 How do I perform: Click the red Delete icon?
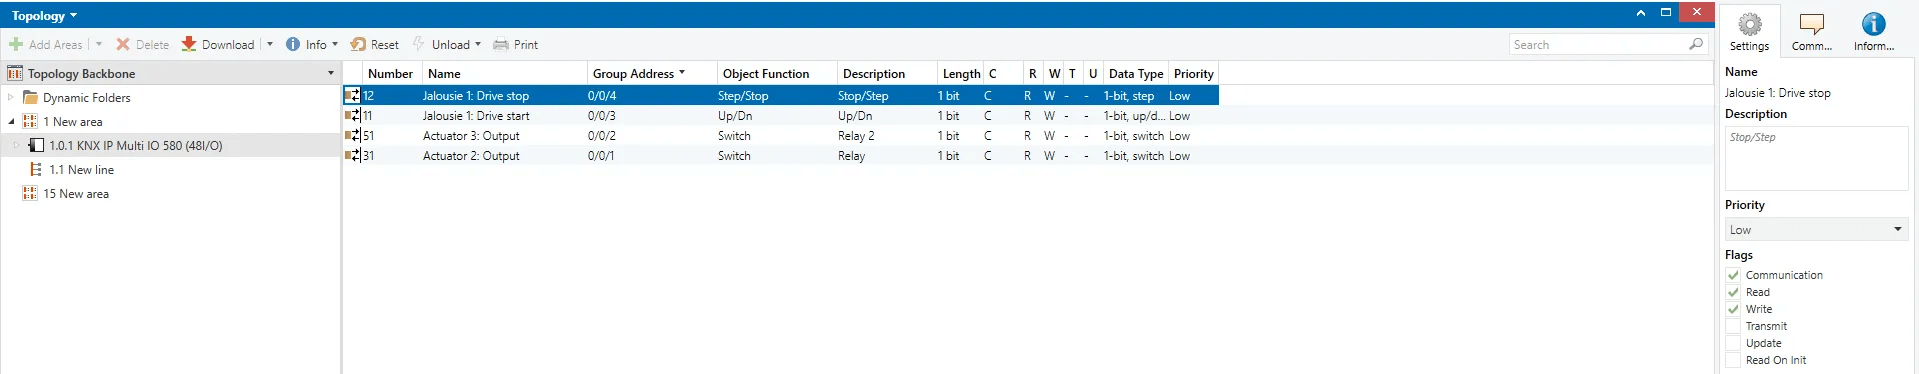point(123,44)
